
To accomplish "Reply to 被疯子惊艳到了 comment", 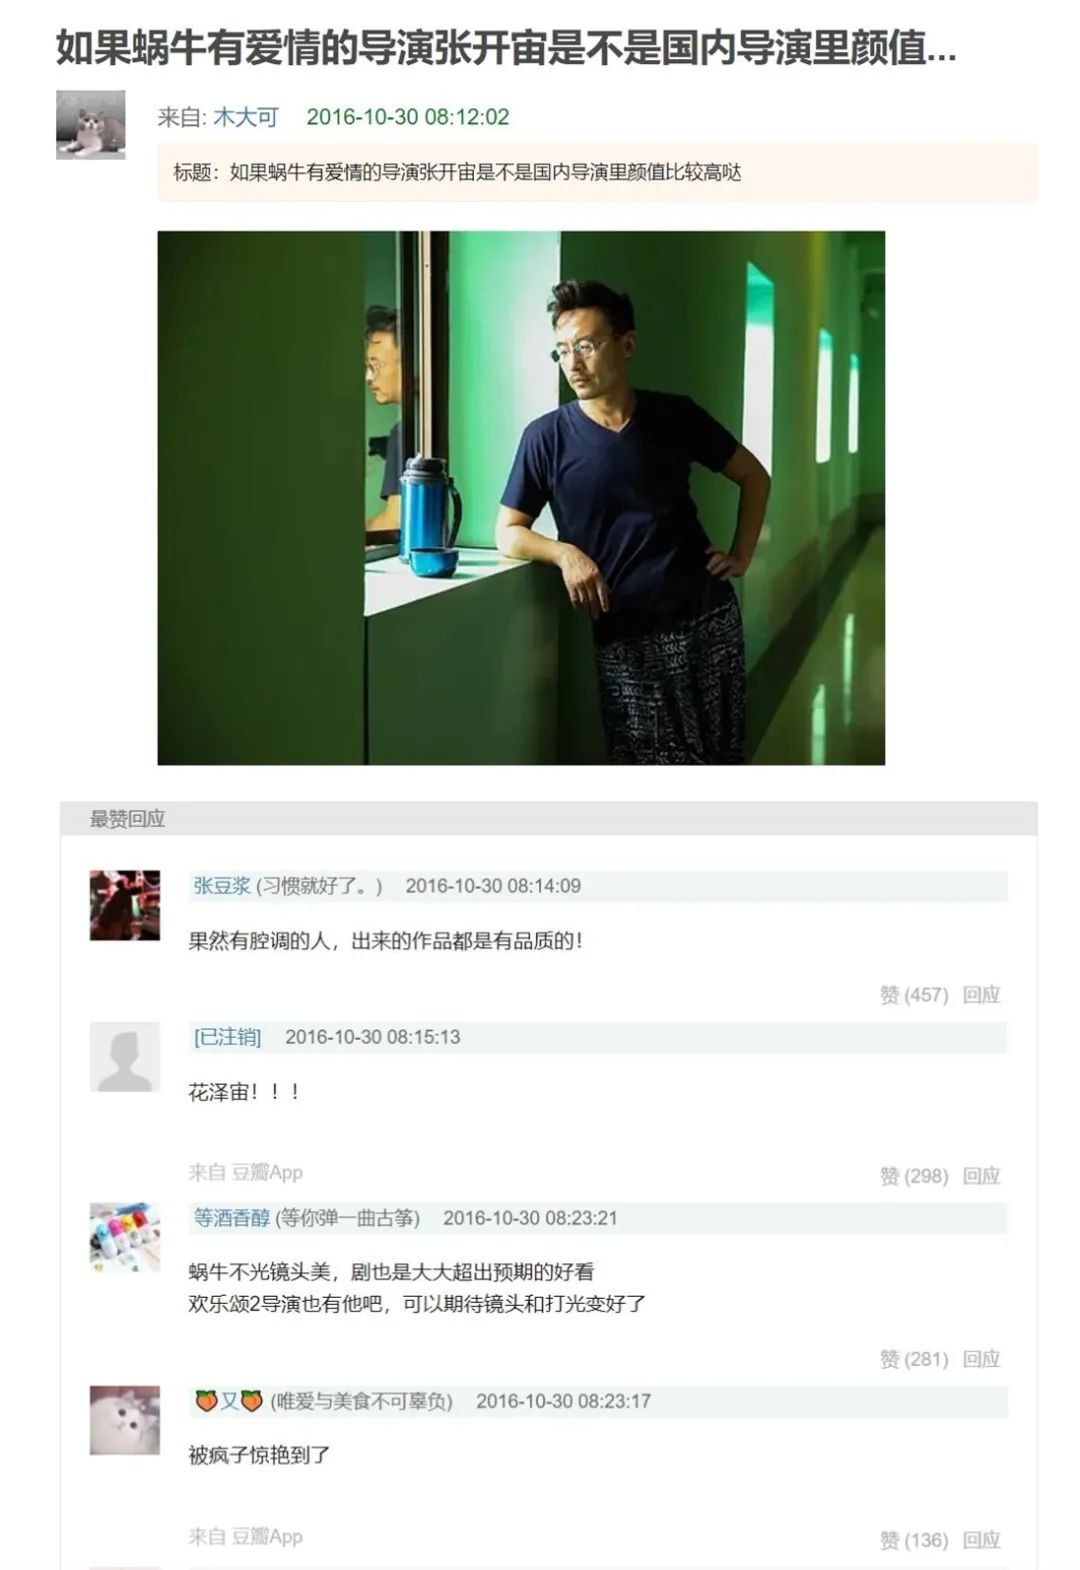I will pos(981,1540).
